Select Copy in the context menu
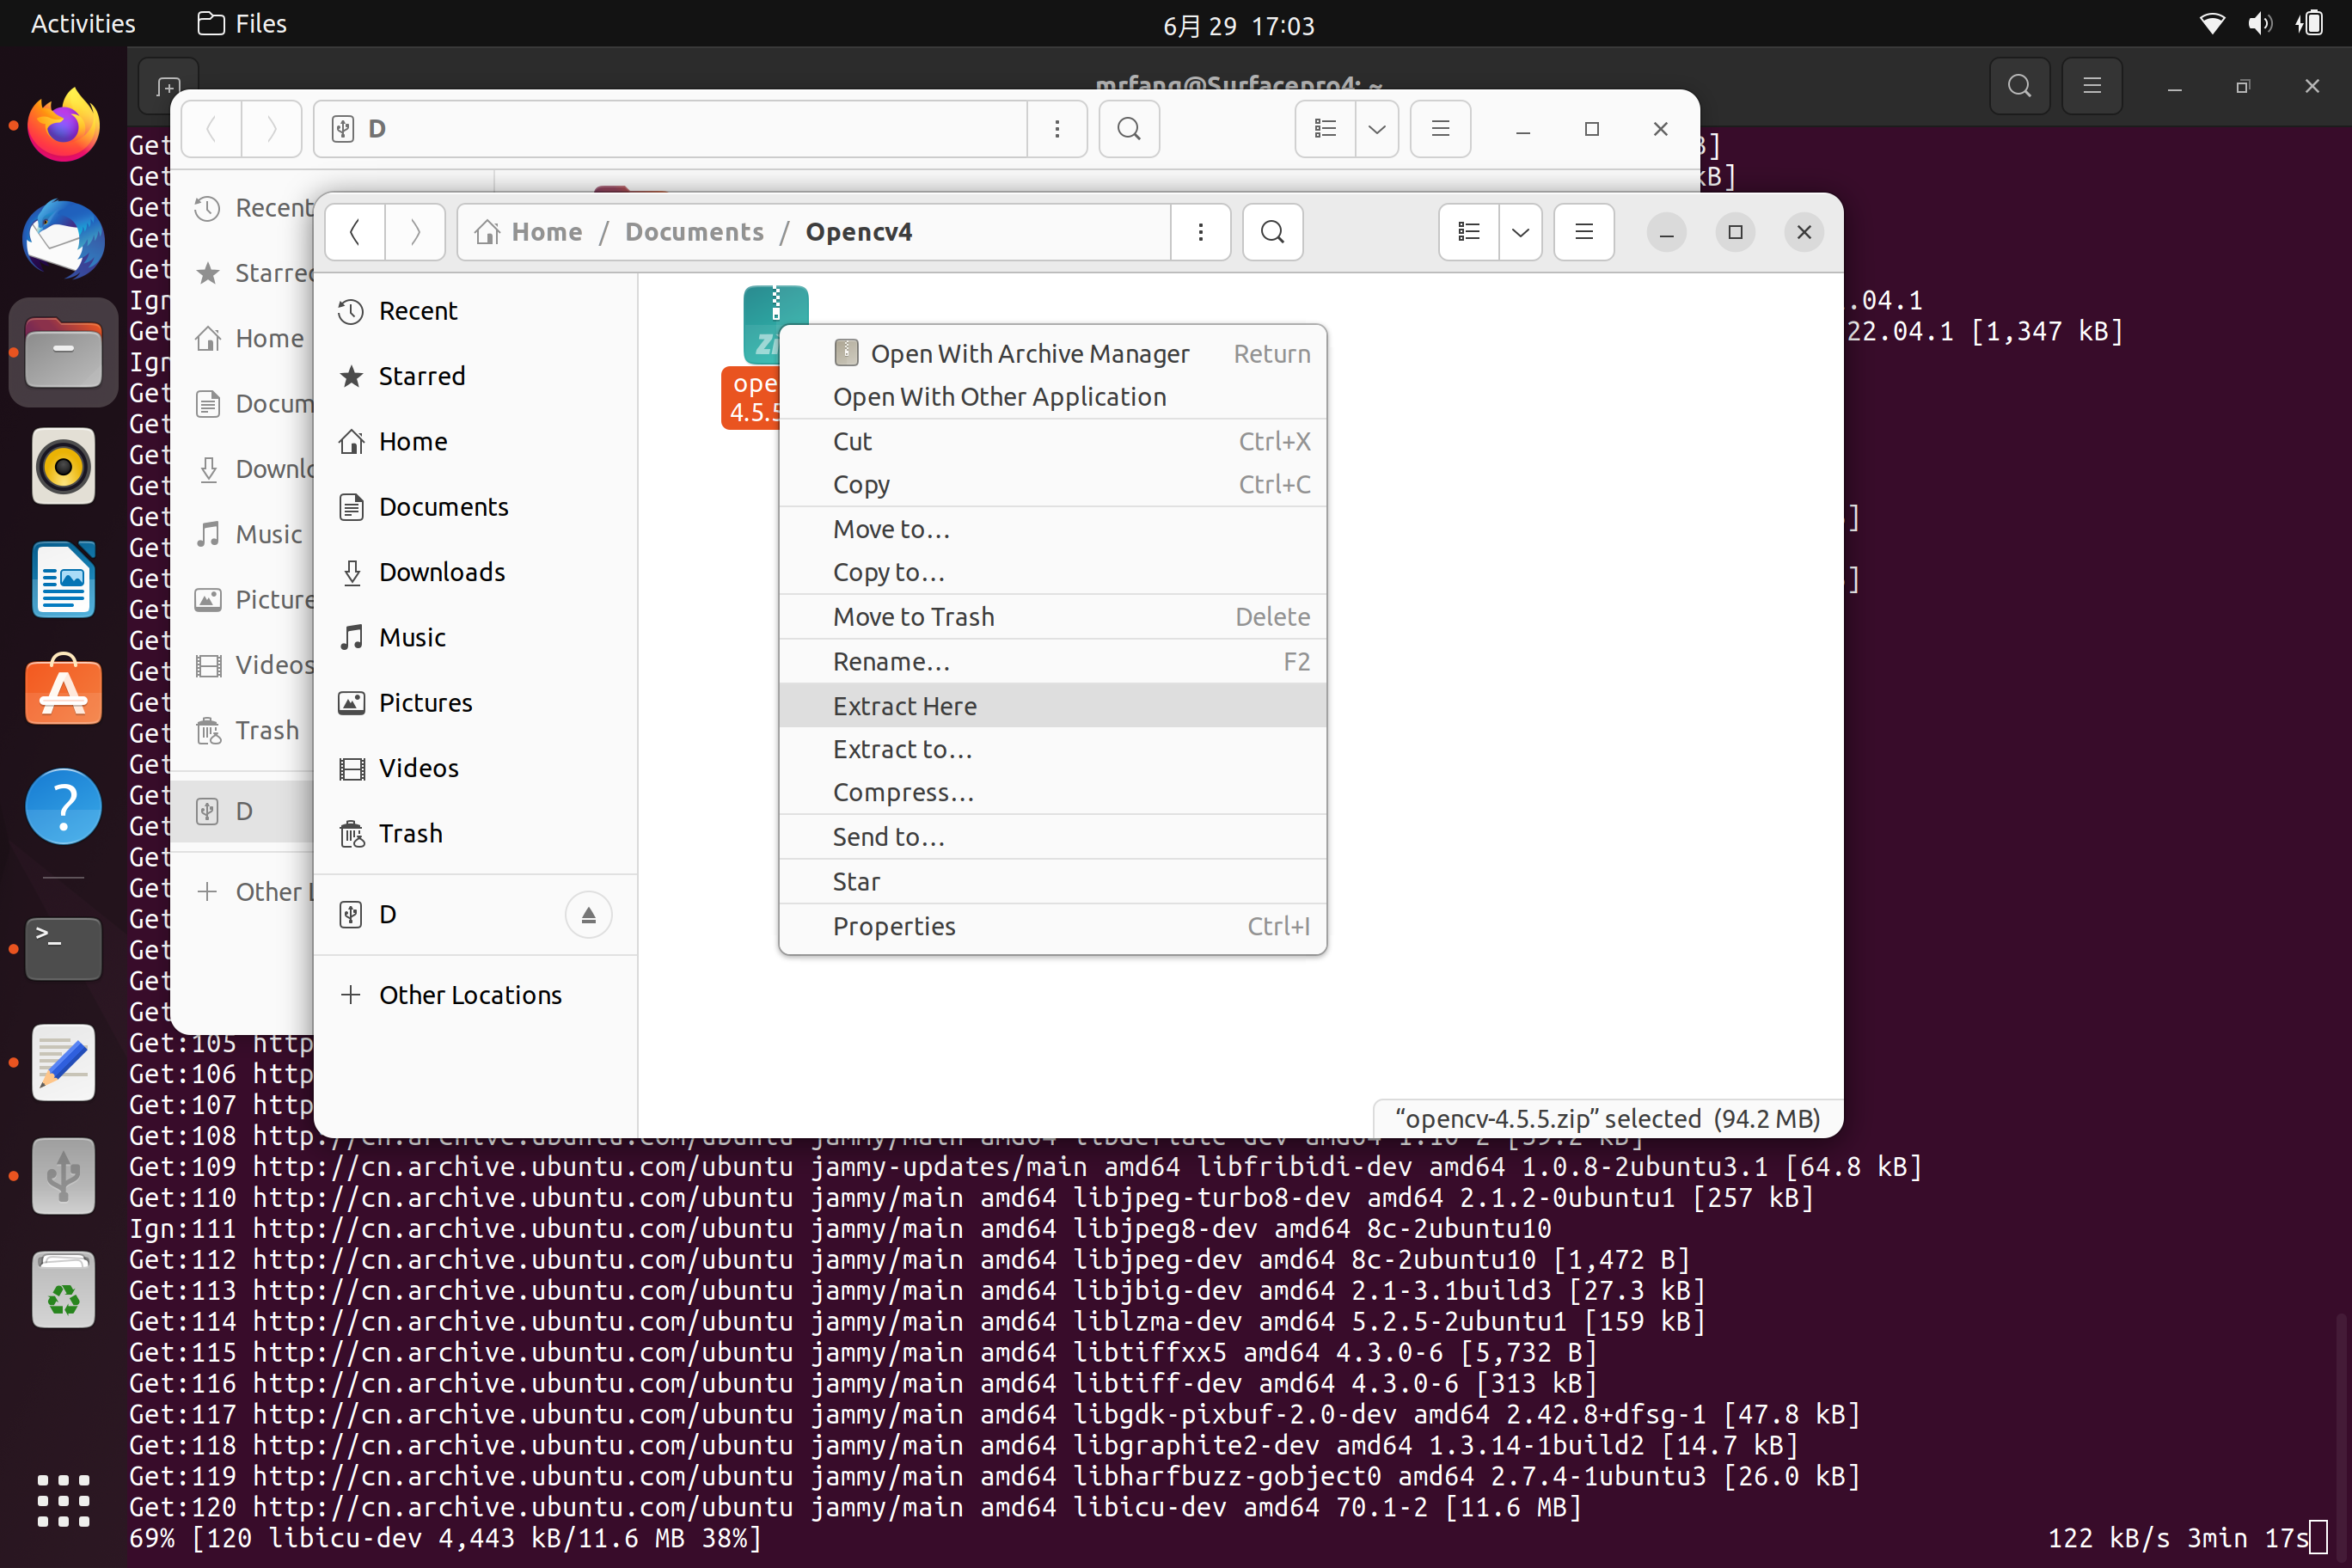This screenshot has height=1568, width=2352. [1052, 484]
